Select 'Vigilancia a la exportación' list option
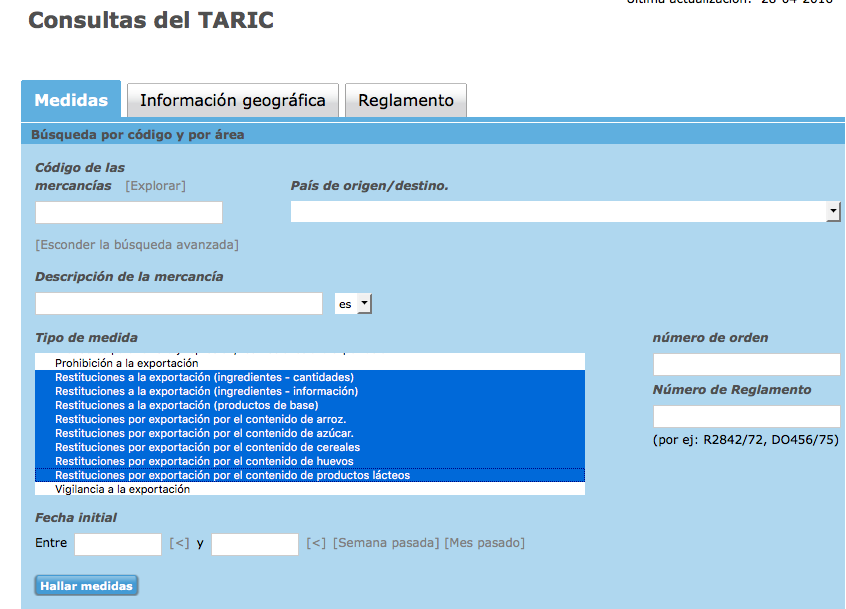846x609 pixels. pos(122,490)
